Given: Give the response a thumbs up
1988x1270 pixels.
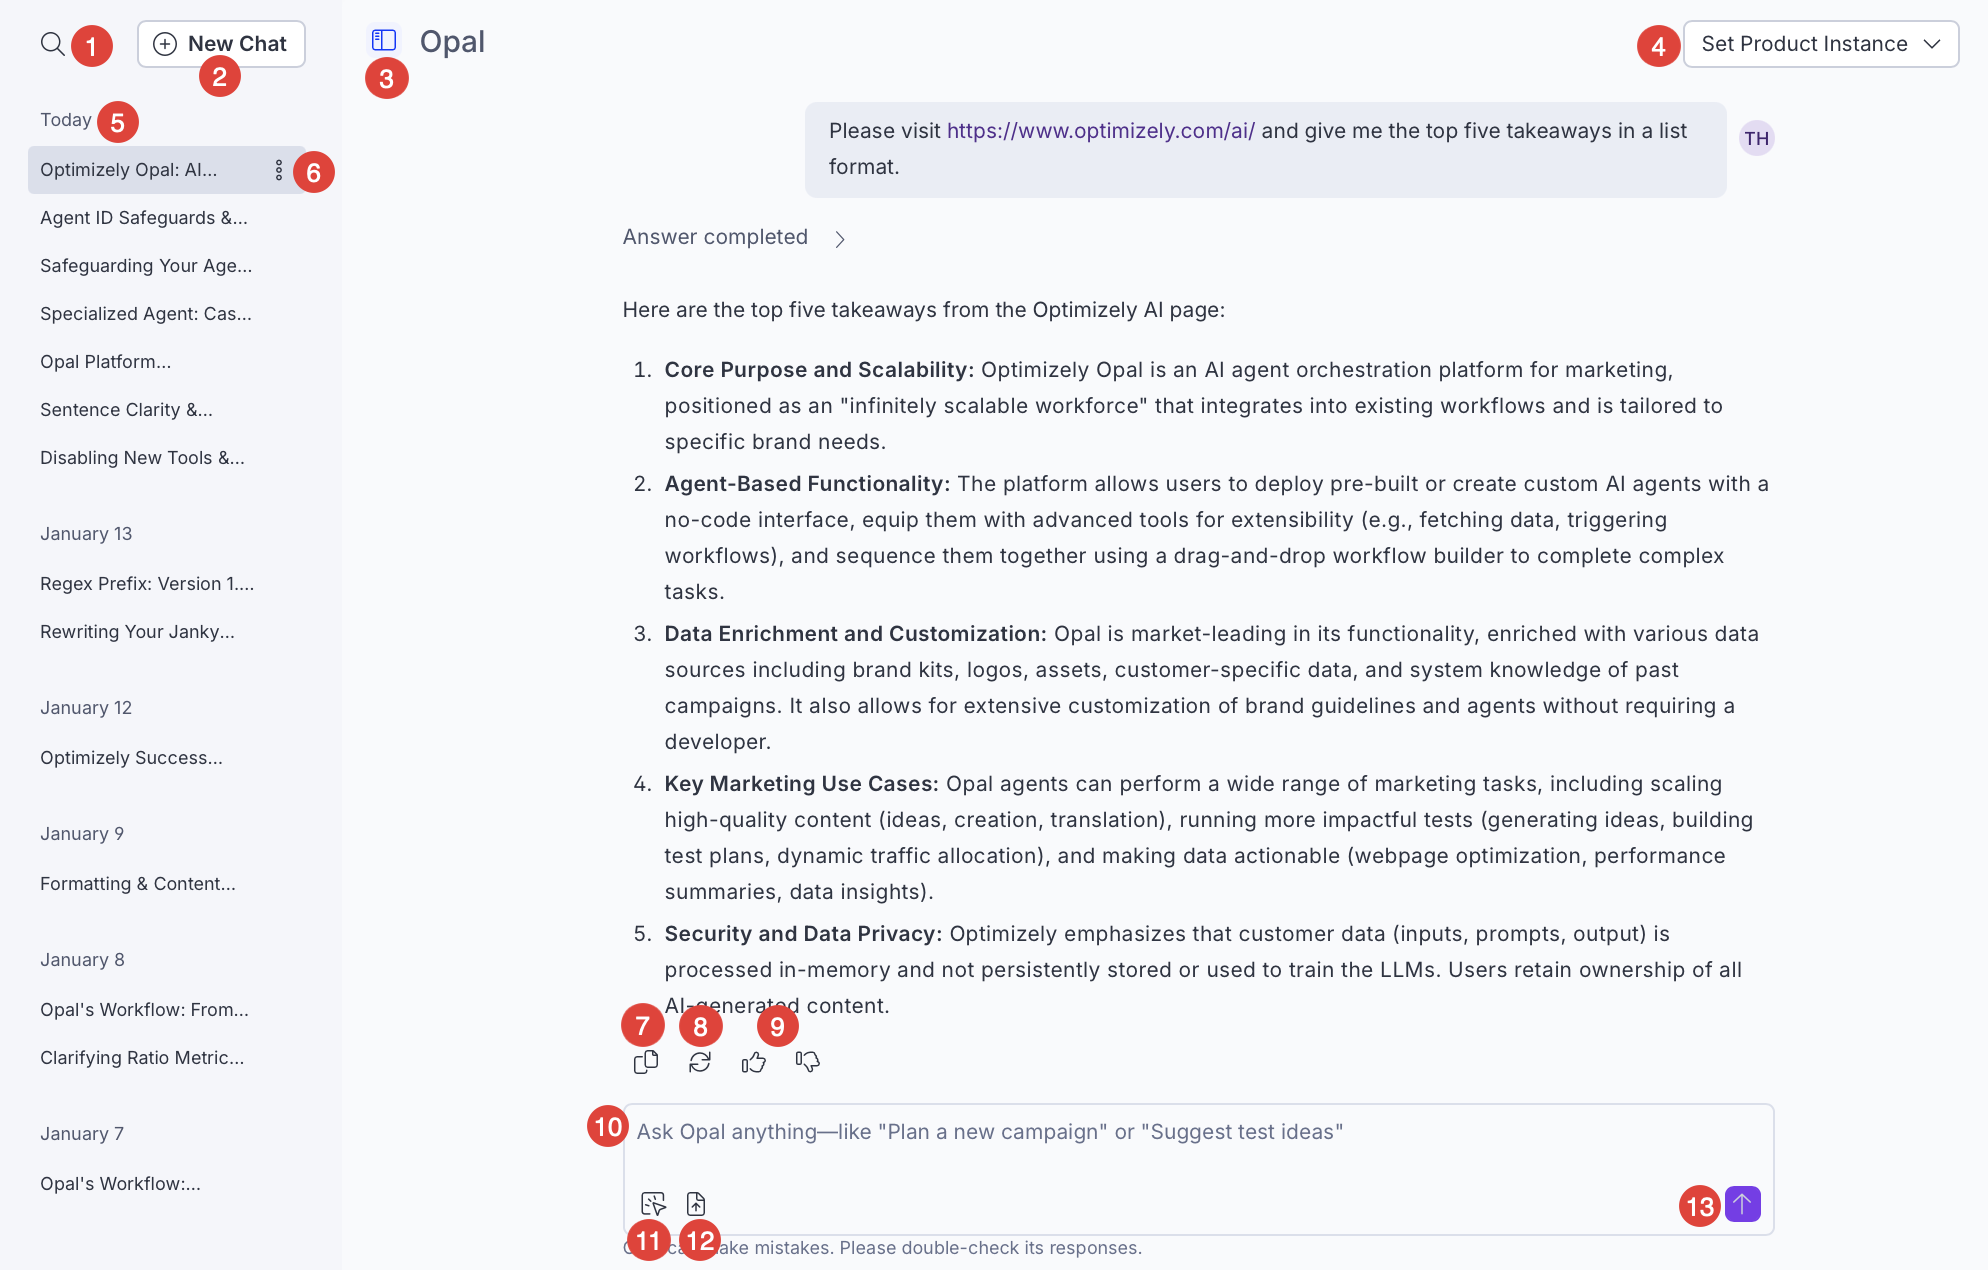Looking at the screenshot, I should (x=754, y=1062).
